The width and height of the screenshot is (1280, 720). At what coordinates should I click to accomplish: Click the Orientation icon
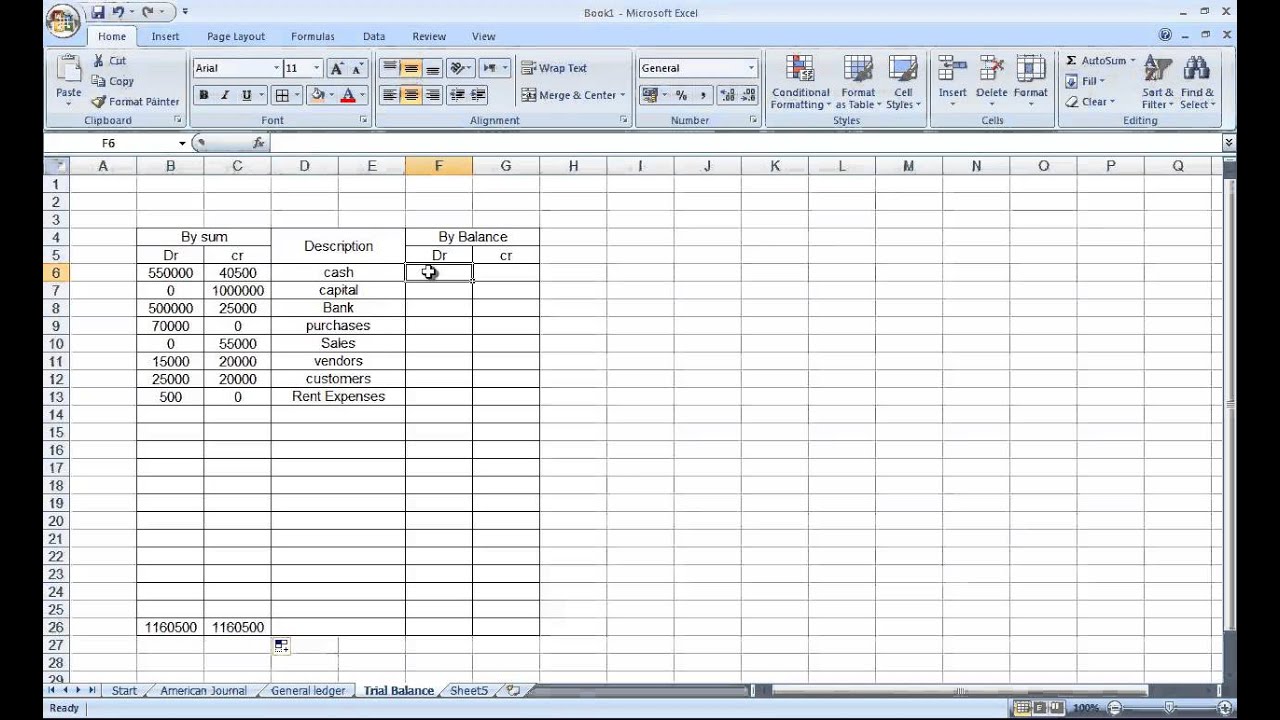456,68
